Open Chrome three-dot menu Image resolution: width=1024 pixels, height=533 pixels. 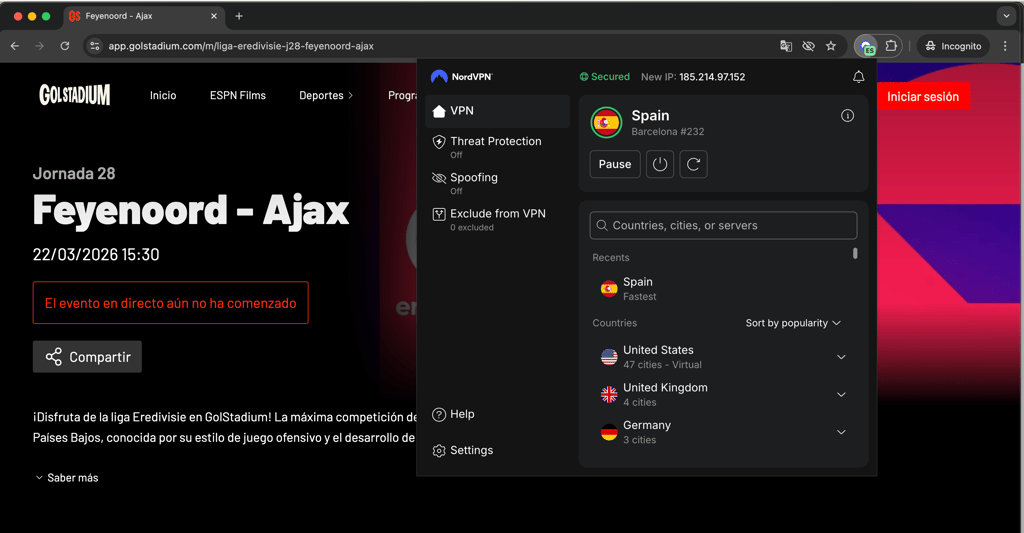click(x=1005, y=46)
